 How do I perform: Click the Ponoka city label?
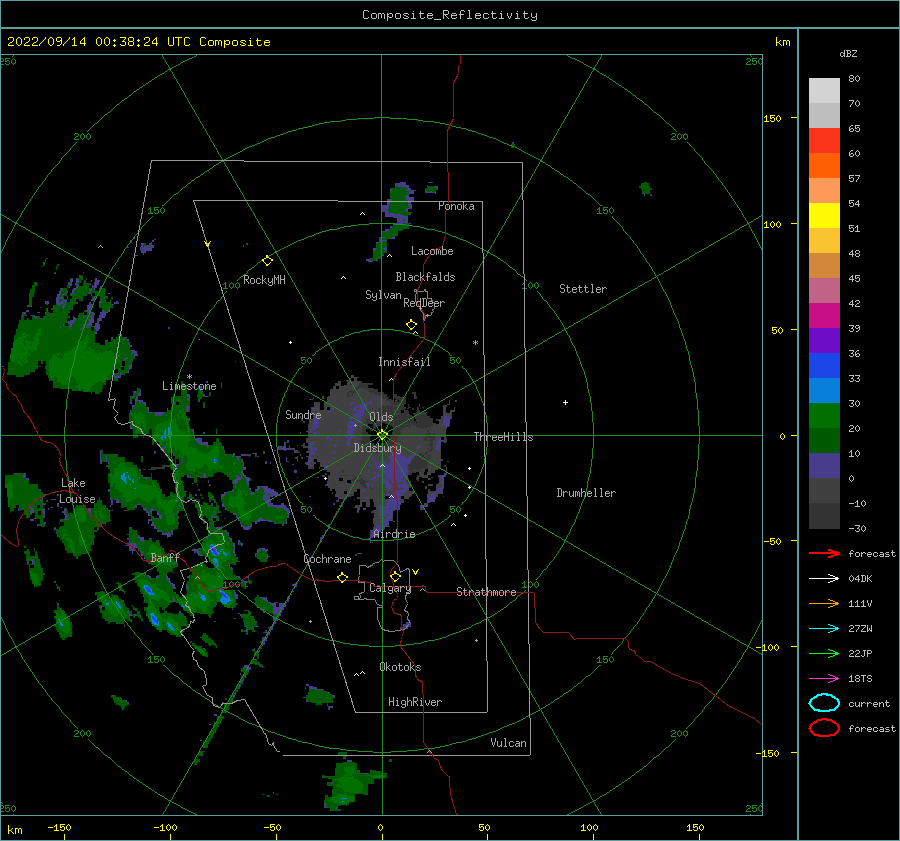pyautogui.click(x=456, y=206)
